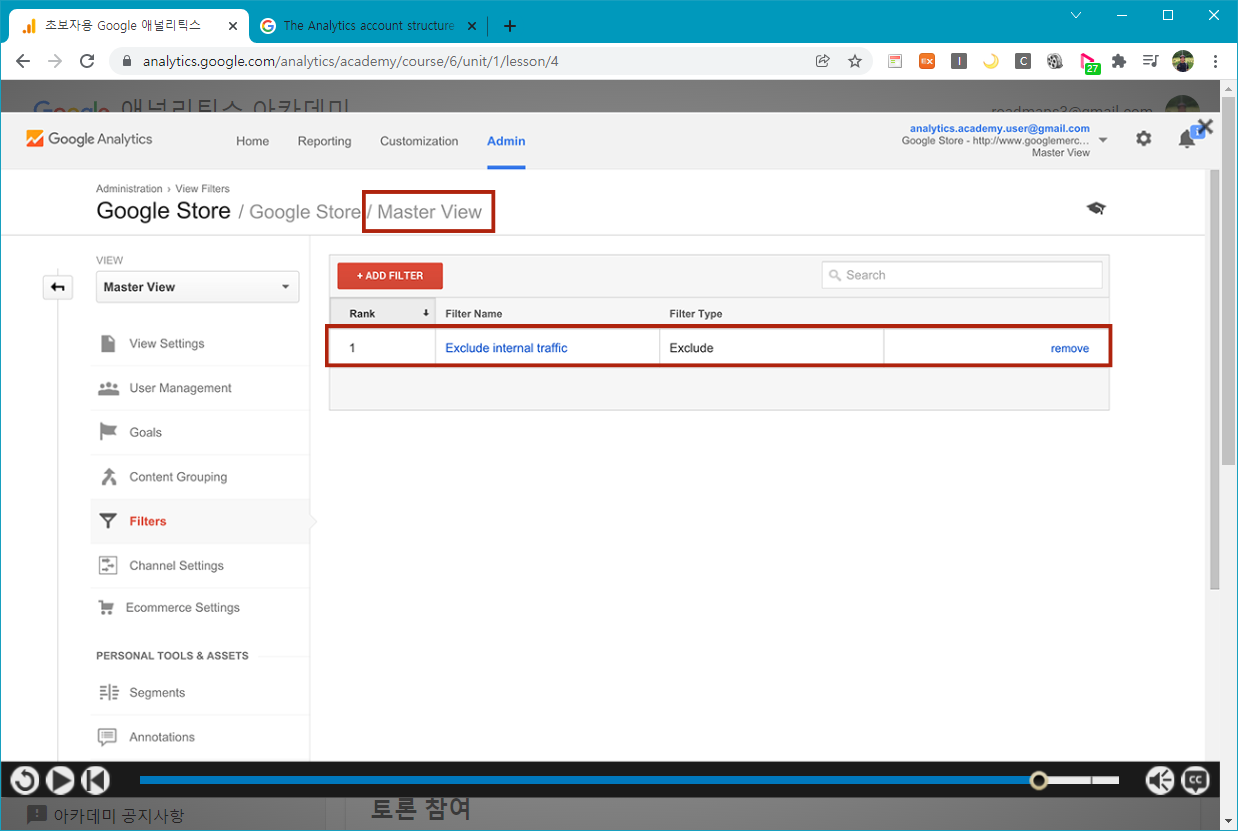The image size is (1238, 831).
Task: Click the User Management people icon
Action: click(x=108, y=388)
